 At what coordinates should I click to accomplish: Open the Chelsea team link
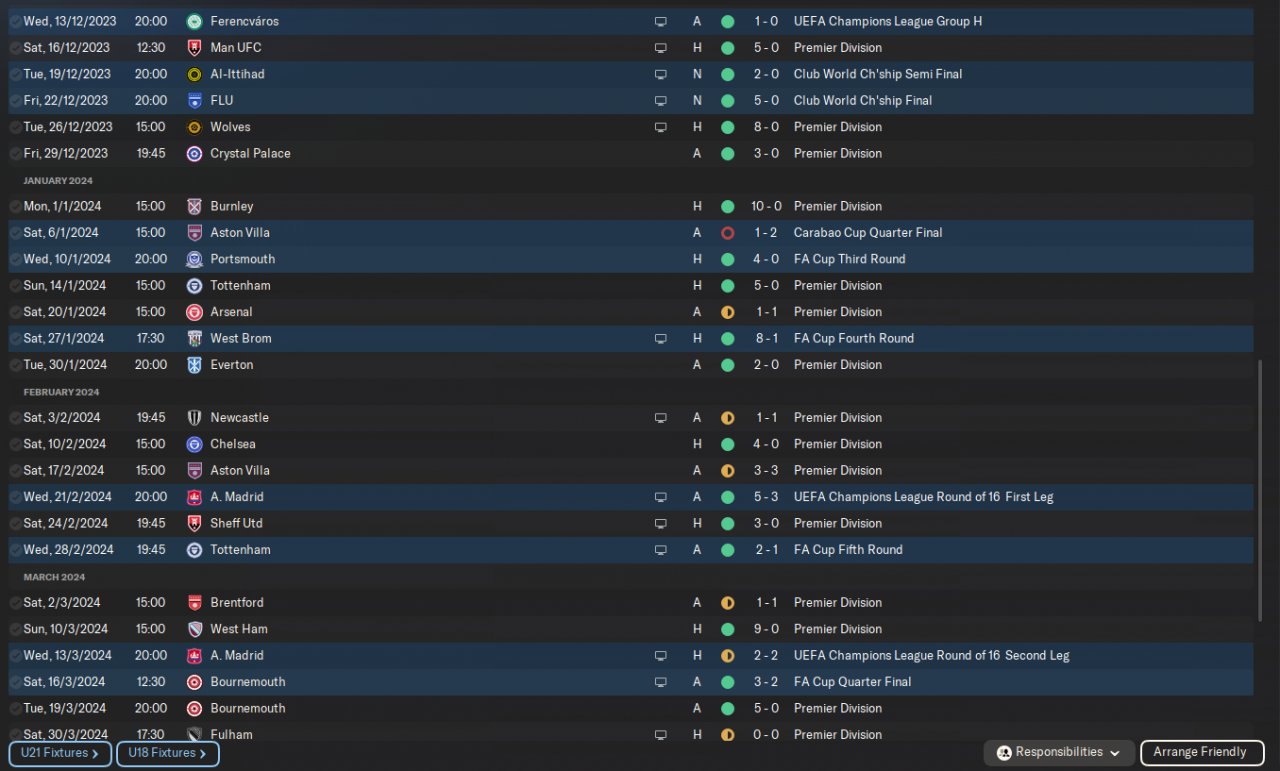[233, 444]
